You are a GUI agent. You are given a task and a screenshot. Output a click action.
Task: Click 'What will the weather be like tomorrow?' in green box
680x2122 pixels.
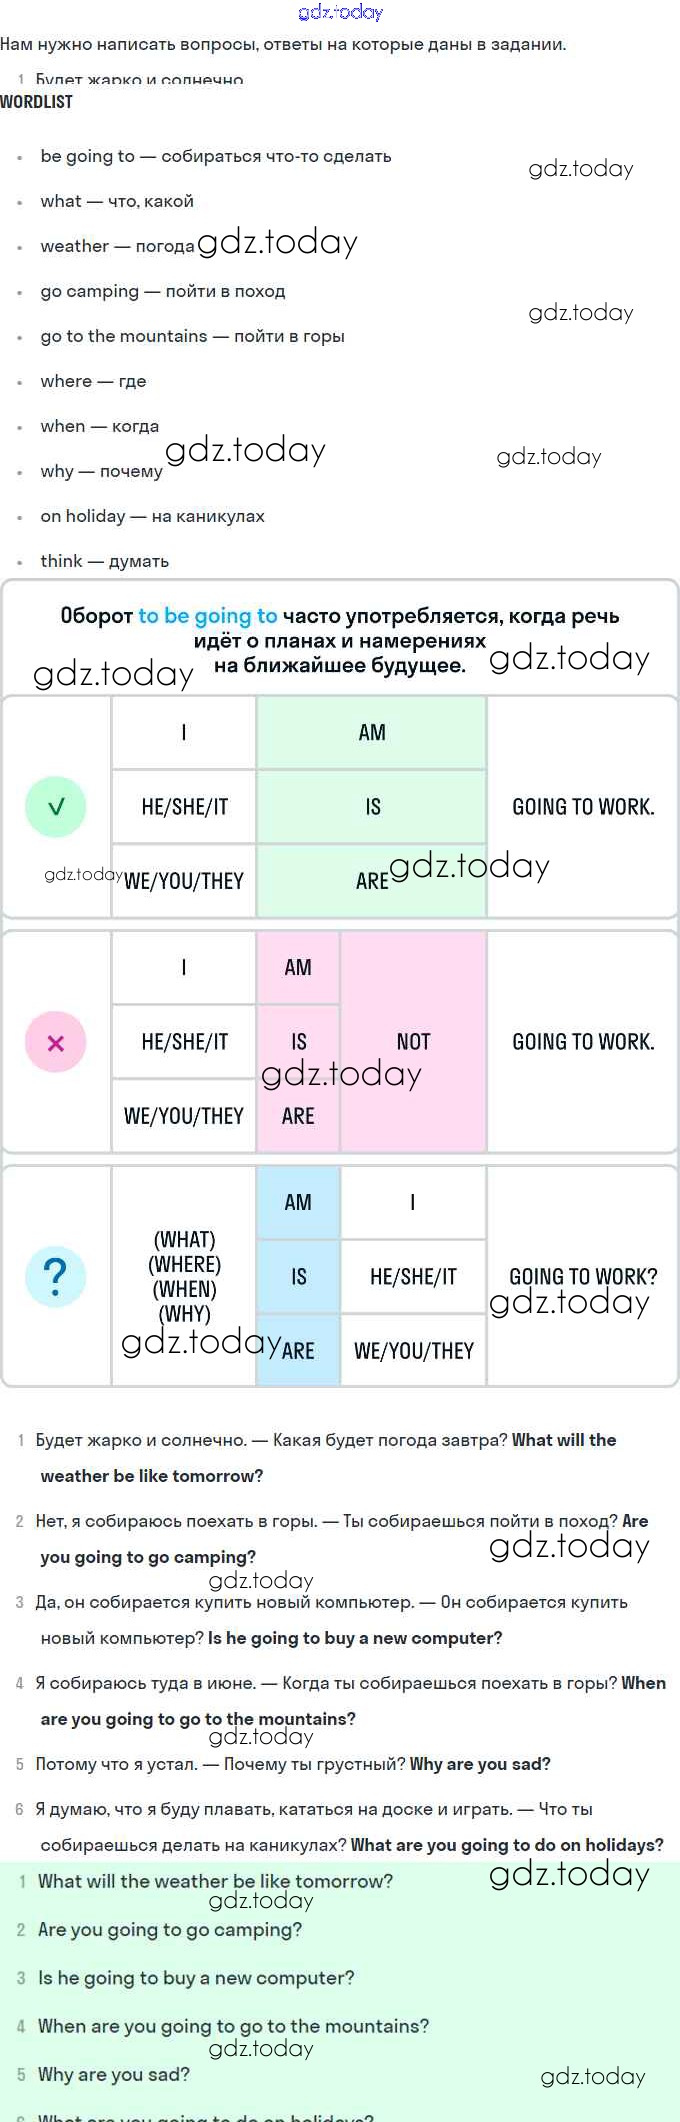point(215,1881)
